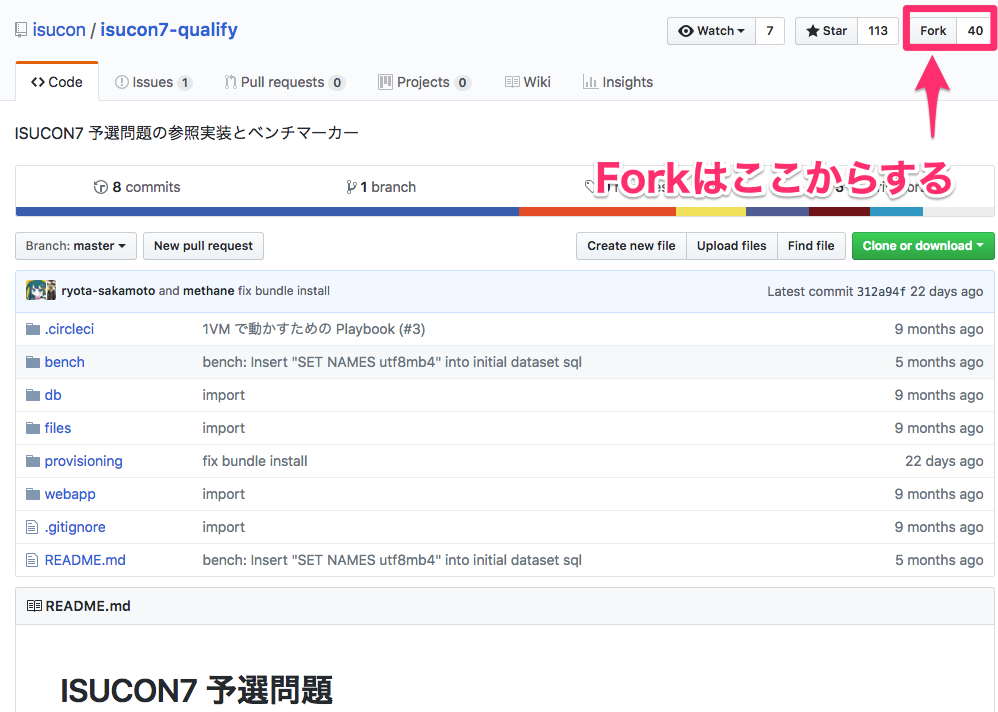
Task: Switch to the Issues tab
Action: coord(153,82)
